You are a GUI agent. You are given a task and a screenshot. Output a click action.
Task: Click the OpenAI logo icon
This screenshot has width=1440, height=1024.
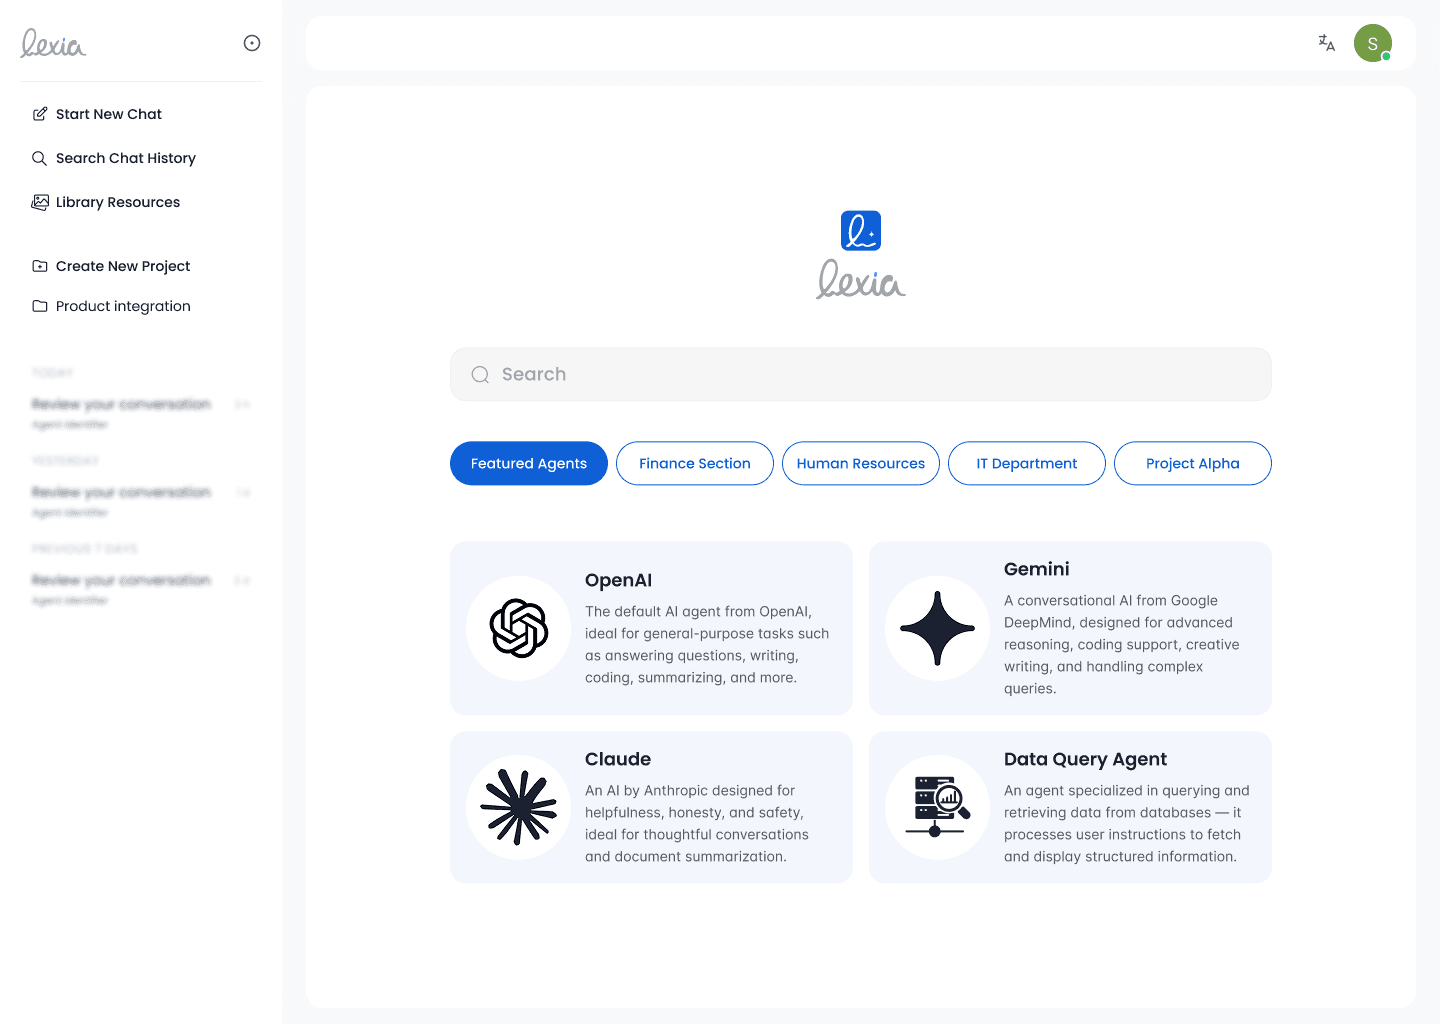click(x=519, y=628)
